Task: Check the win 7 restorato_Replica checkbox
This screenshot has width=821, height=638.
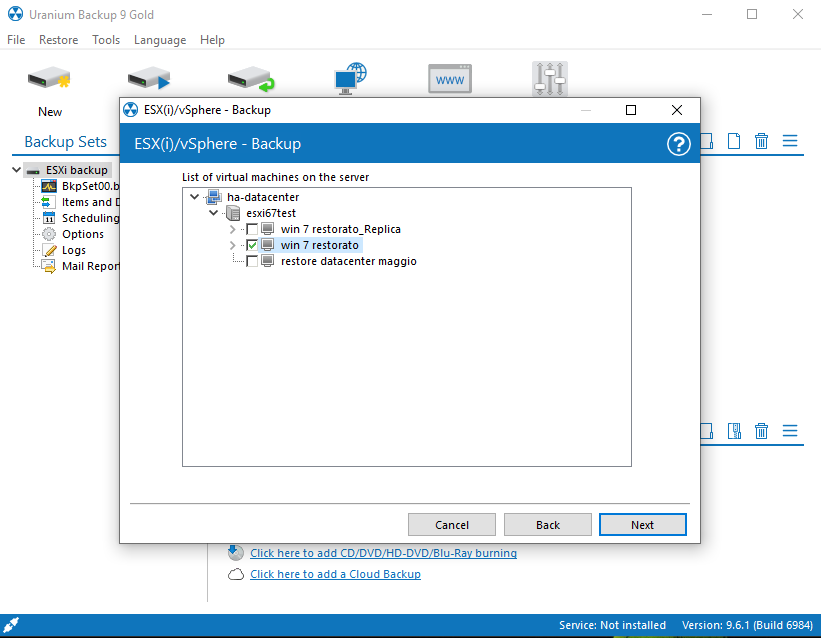Action: [x=252, y=229]
